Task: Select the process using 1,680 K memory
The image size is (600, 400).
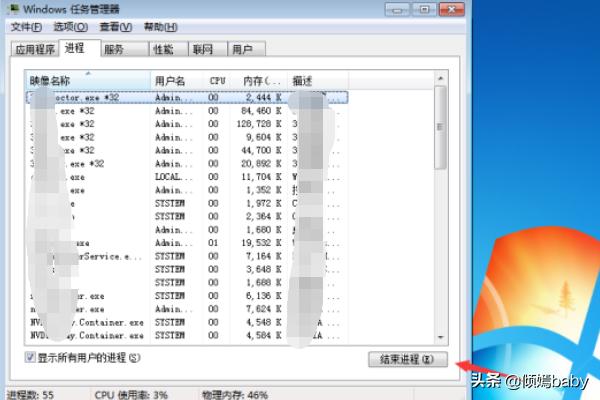Action: coord(187,230)
